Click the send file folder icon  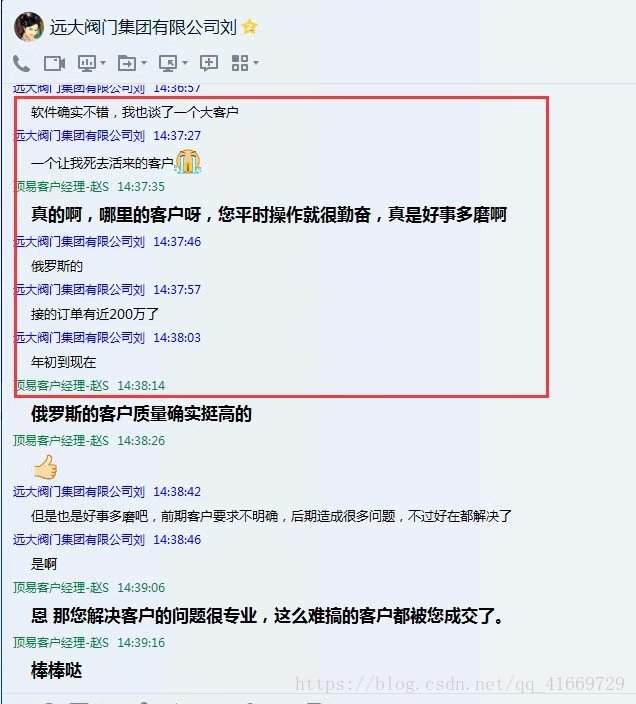(127, 63)
